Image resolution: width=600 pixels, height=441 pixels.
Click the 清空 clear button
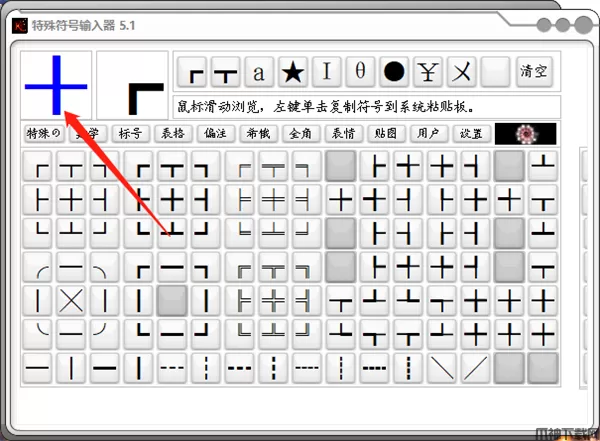[534, 72]
